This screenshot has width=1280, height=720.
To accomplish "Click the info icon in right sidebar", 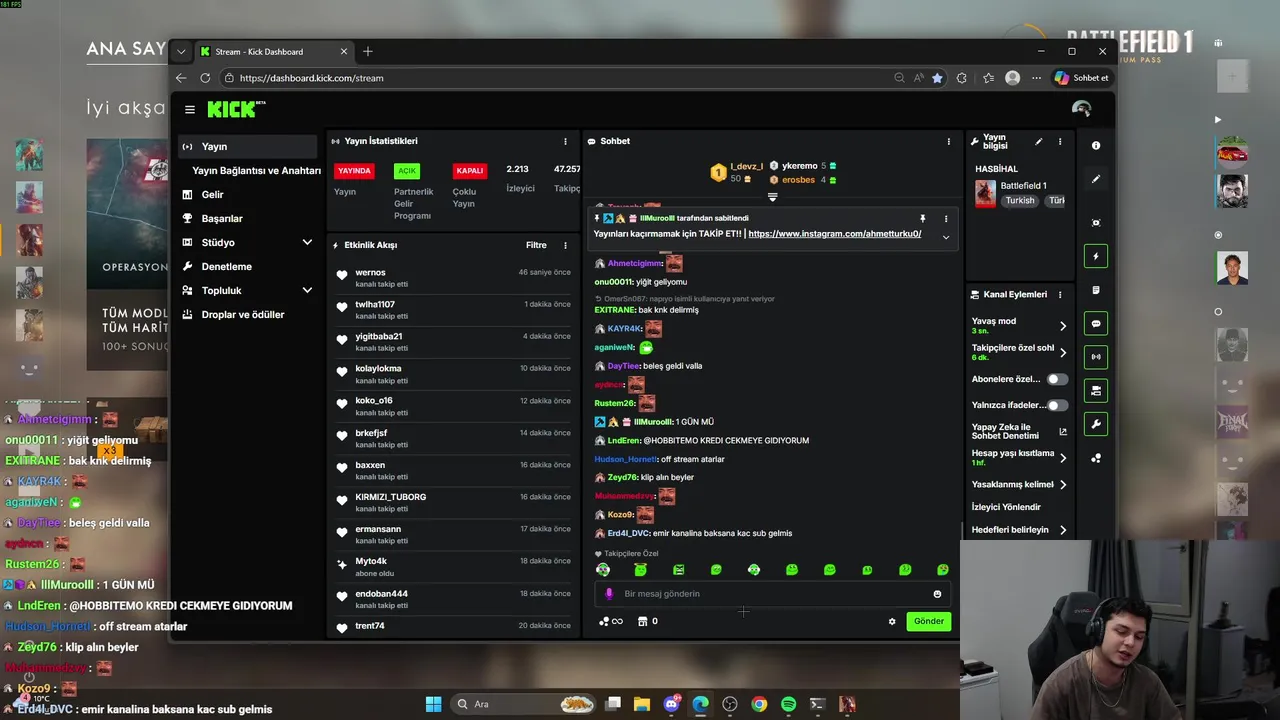I will pyautogui.click(x=1096, y=146).
